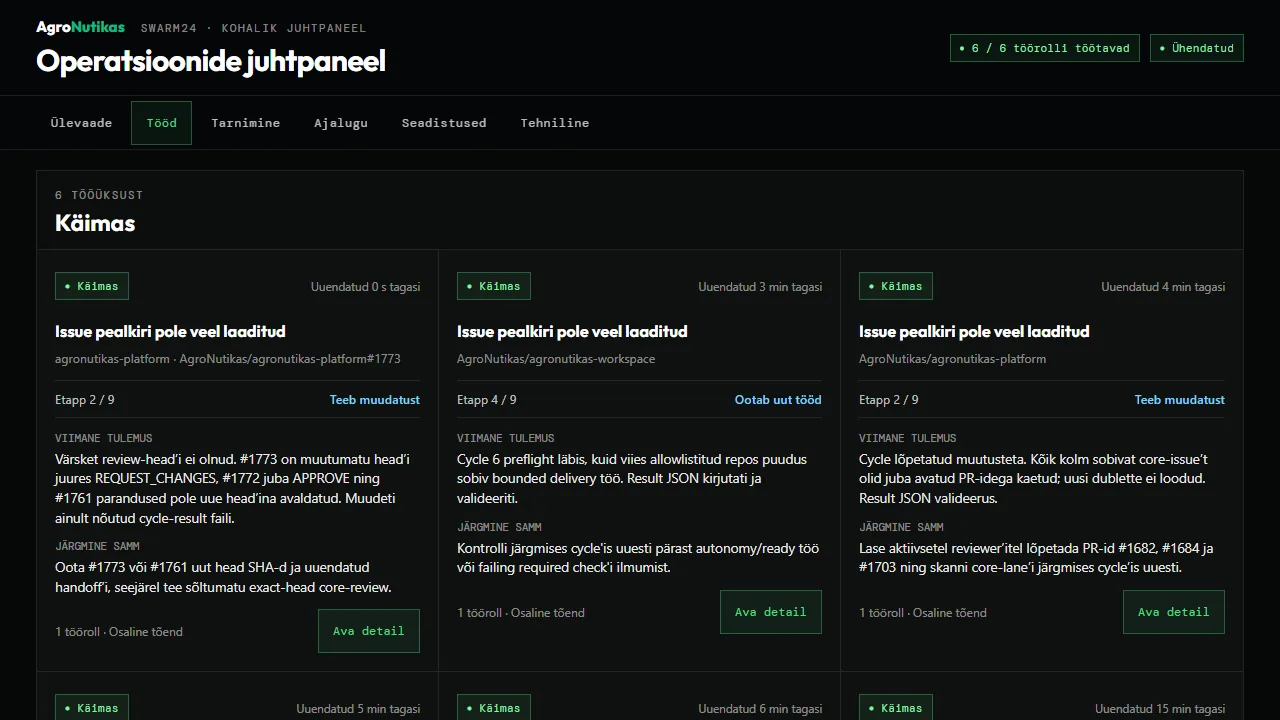Click the 'Uuendatud 6 min tagasi' timestamp
Image resolution: width=1280 pixels, height=720 pixels.
(760, 709)
